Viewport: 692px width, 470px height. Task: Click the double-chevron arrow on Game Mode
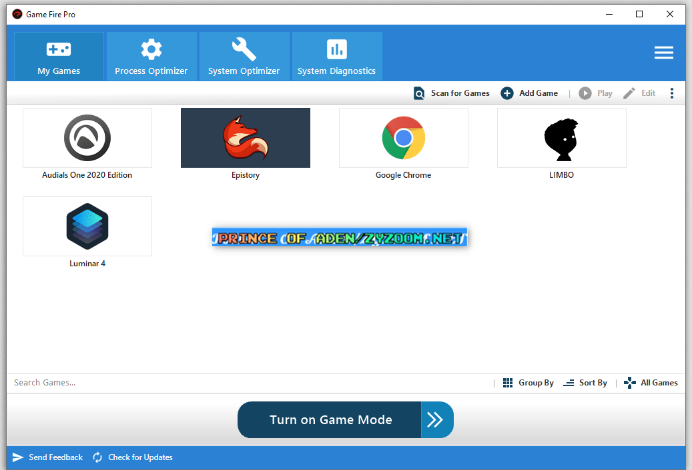436,420
